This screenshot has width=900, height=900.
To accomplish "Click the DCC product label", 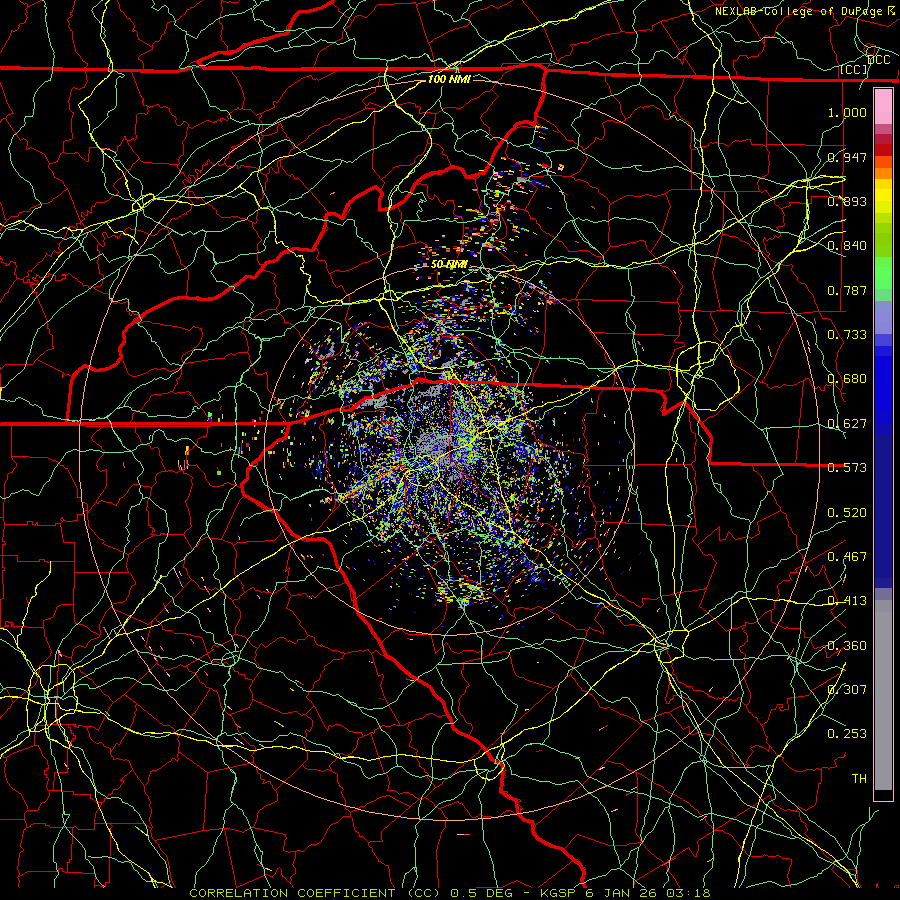I will pos(879,60).
